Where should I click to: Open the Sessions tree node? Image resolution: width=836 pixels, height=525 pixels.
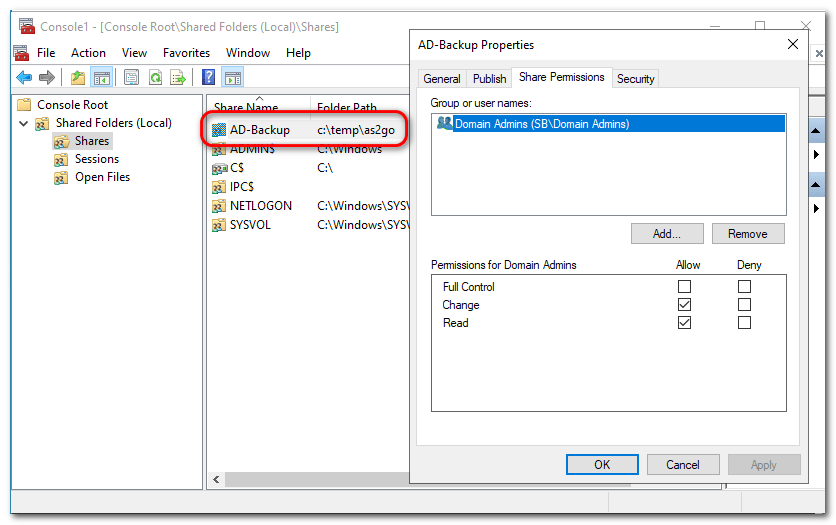[96, 159]
